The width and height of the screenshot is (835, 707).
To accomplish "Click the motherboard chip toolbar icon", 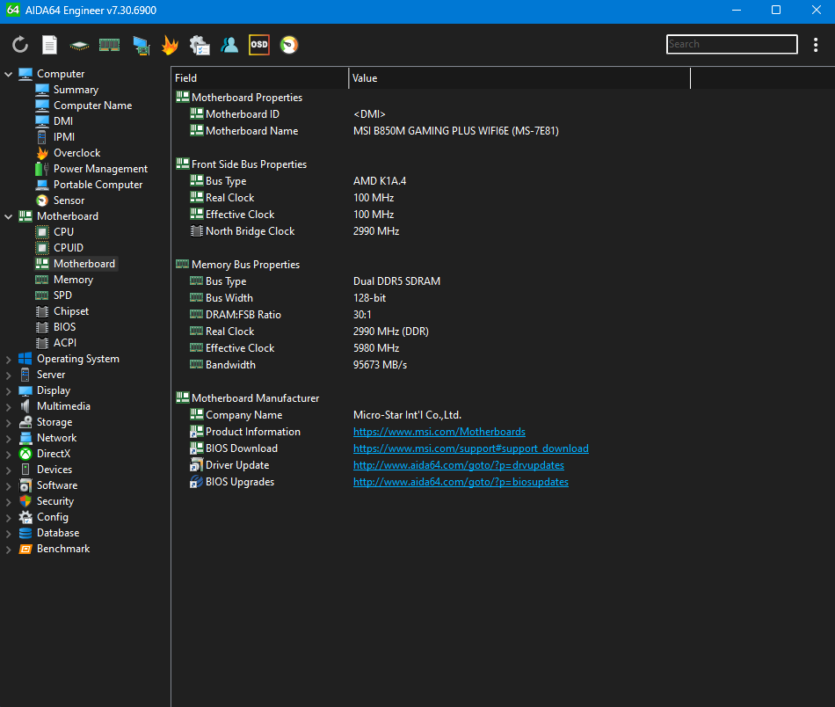I will [79, 46].
